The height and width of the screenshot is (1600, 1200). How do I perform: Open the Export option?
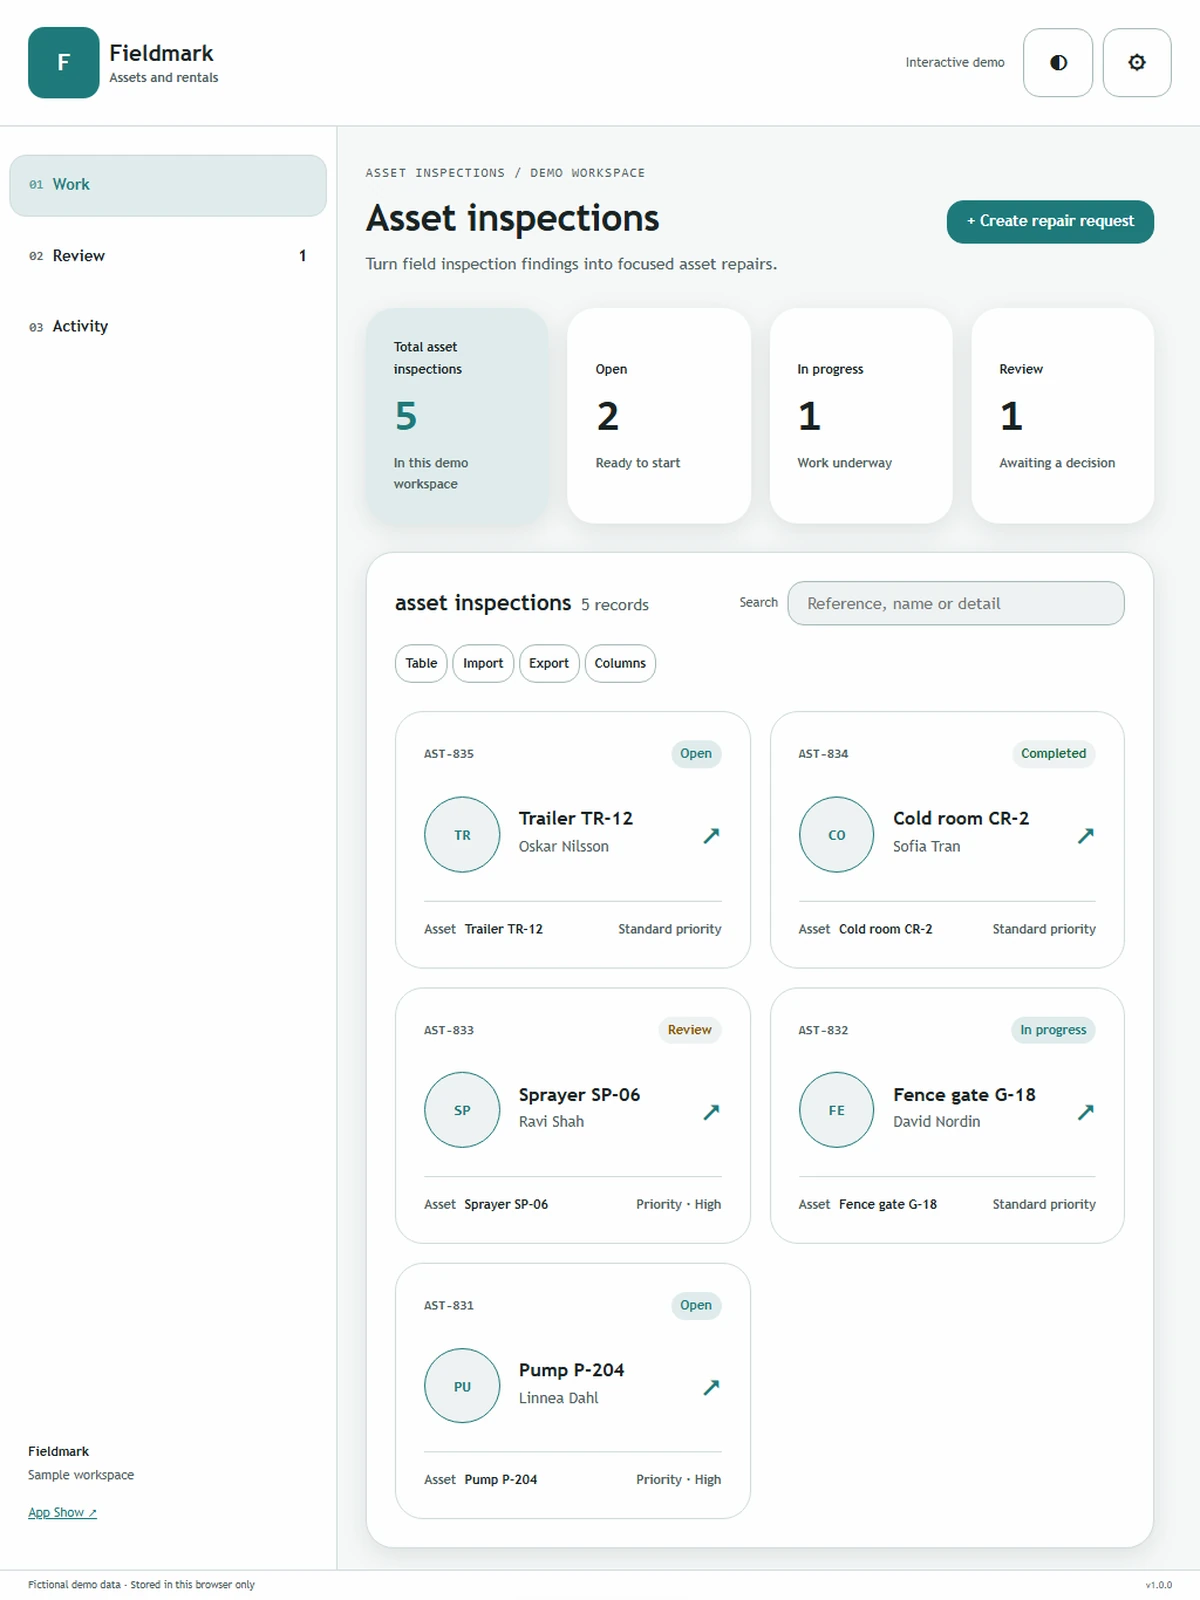click(x=549, y=663)
